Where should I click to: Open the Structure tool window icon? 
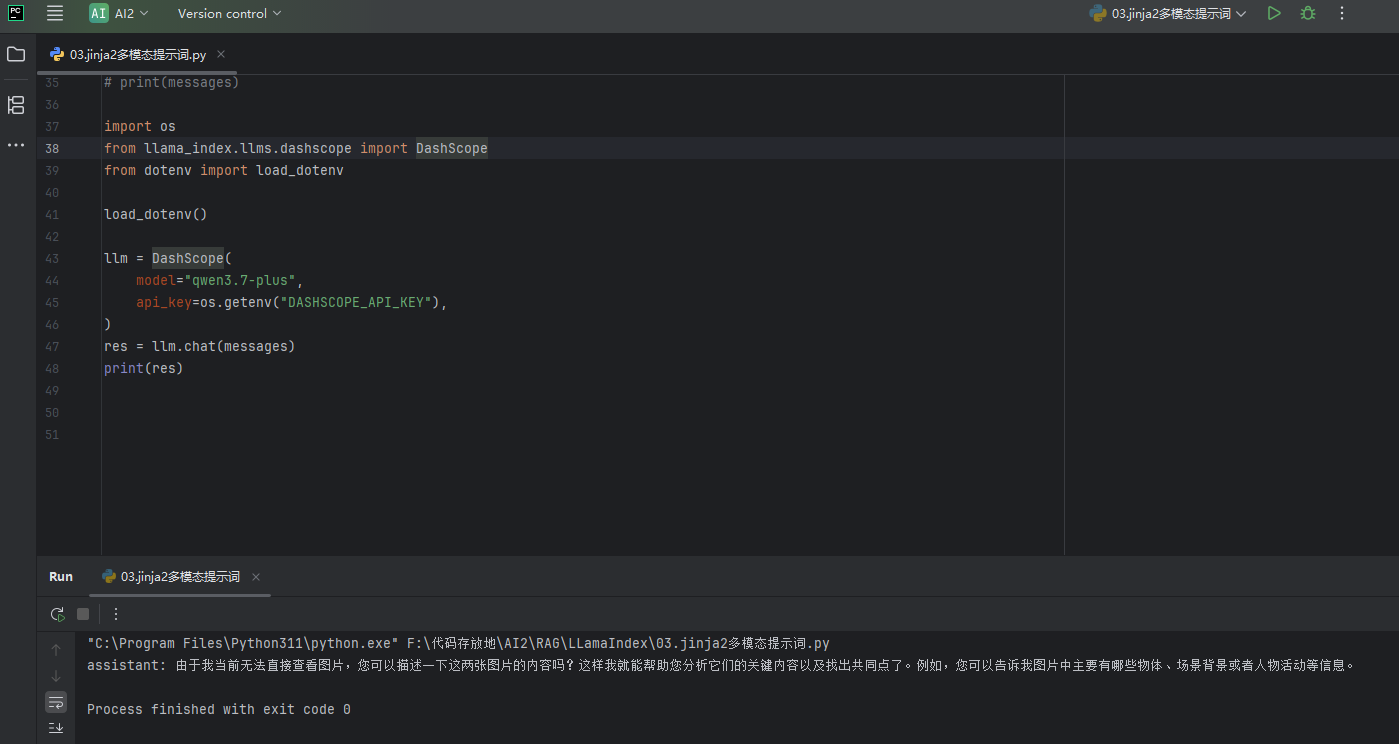(16, 104)
